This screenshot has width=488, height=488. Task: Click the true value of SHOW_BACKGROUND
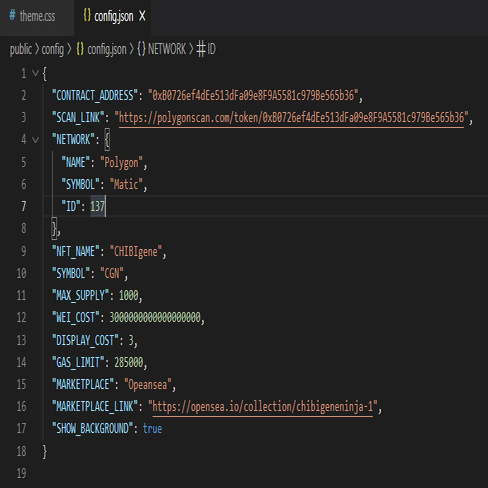pyautogui.click(x=152, y=429)
